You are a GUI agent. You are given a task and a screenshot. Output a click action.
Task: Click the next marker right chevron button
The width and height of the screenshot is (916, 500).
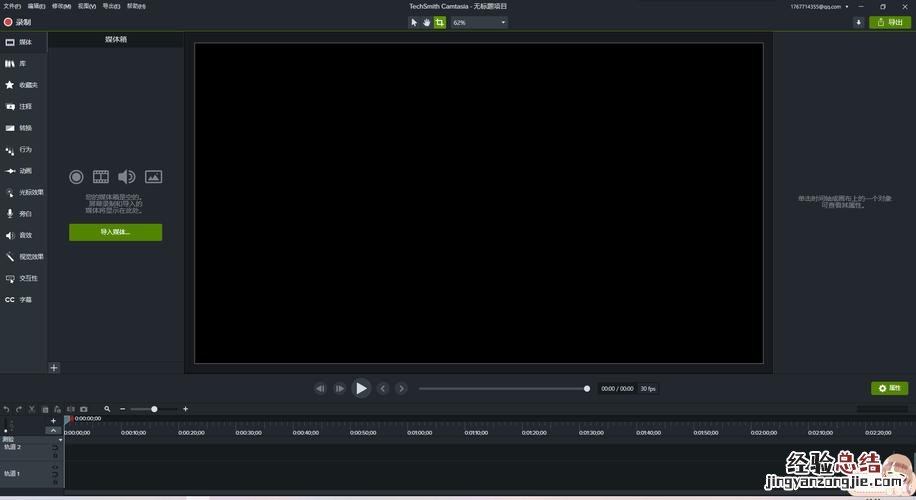(x=401, y=388)
